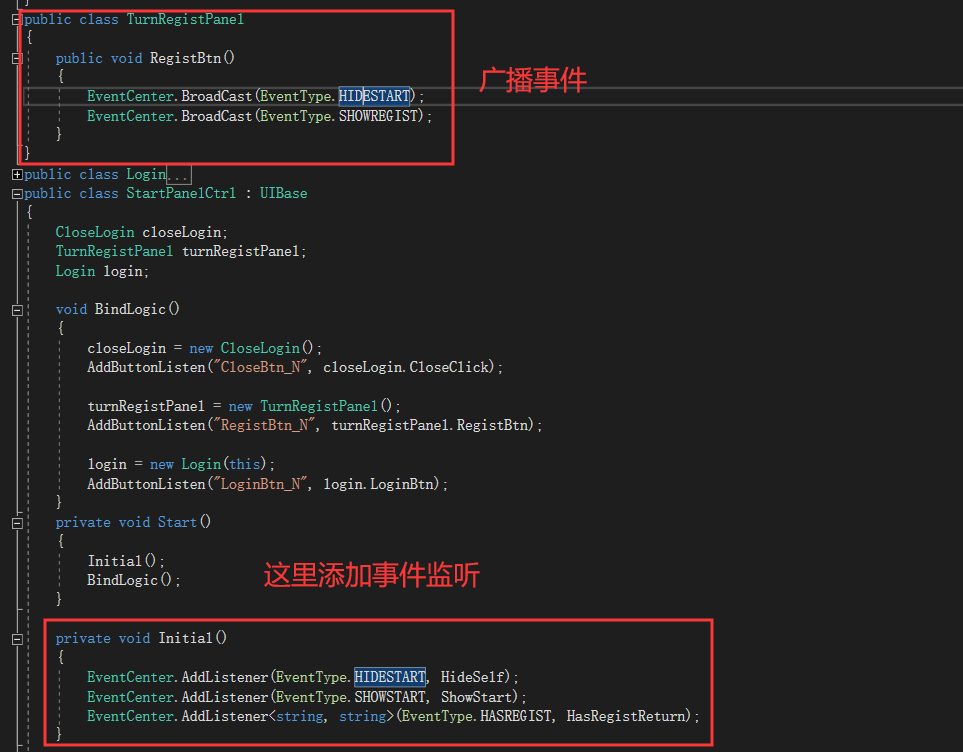Image resolution: width=963 pixels, height=752 pixels.
Task: Collapse the BindLogic method region
Action: point(17,310)
